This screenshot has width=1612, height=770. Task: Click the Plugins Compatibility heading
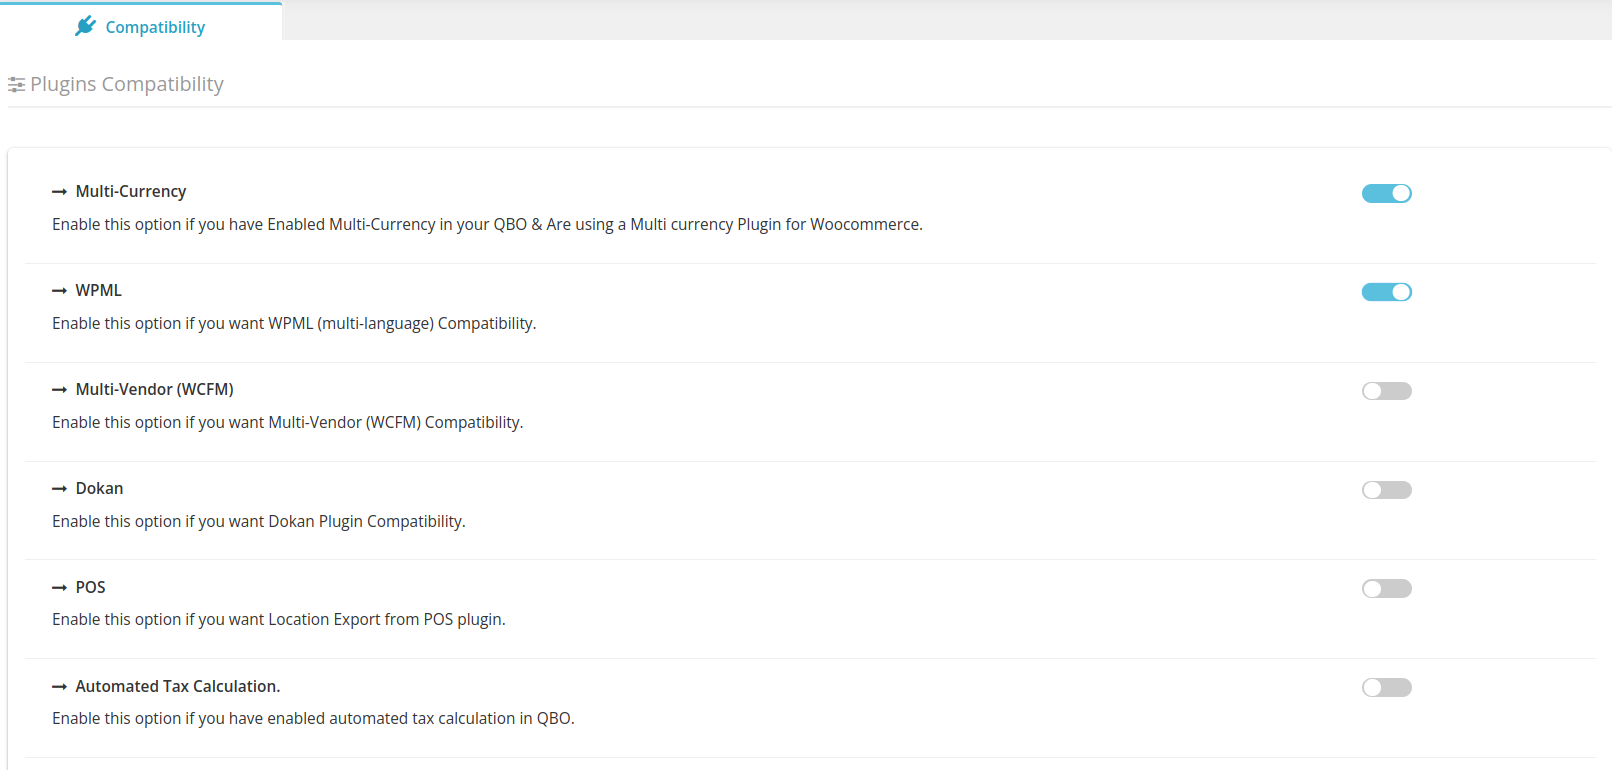(127, 84)
